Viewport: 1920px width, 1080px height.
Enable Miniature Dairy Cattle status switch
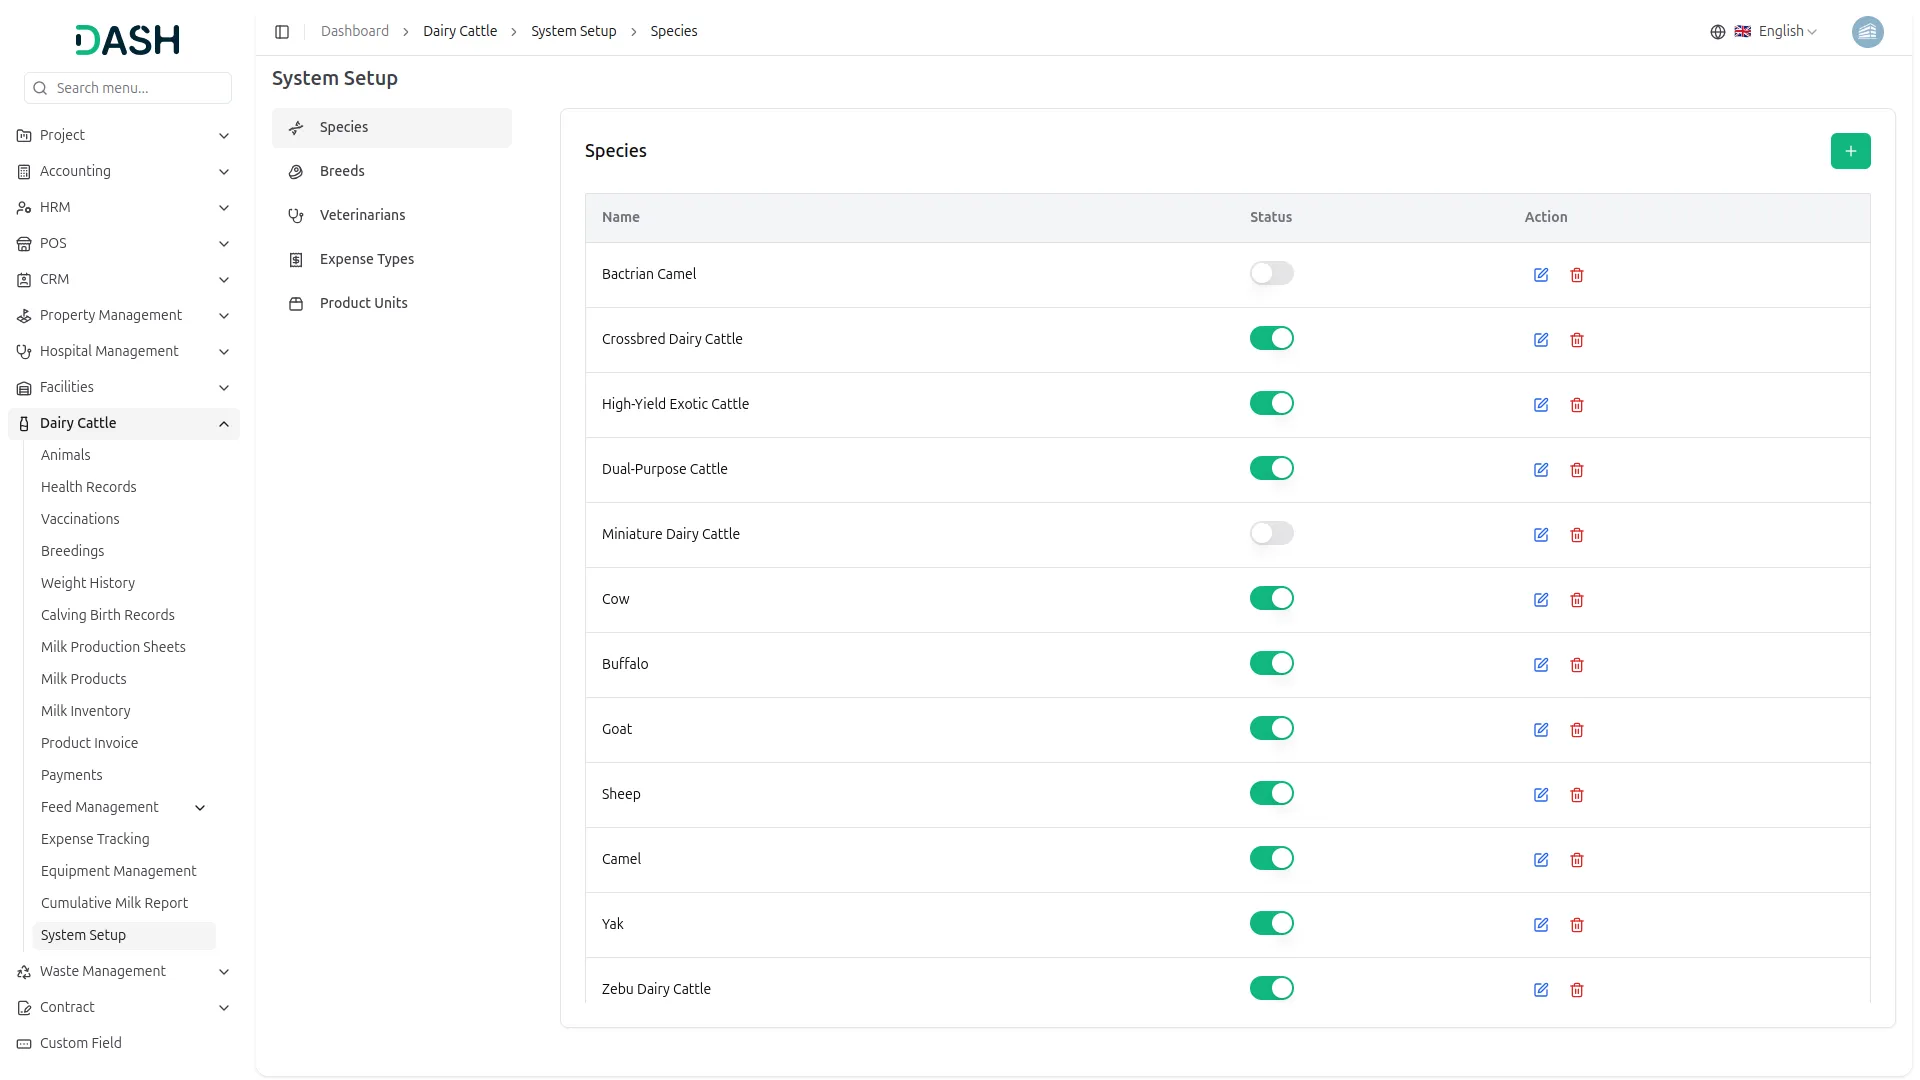point(1271,533)
